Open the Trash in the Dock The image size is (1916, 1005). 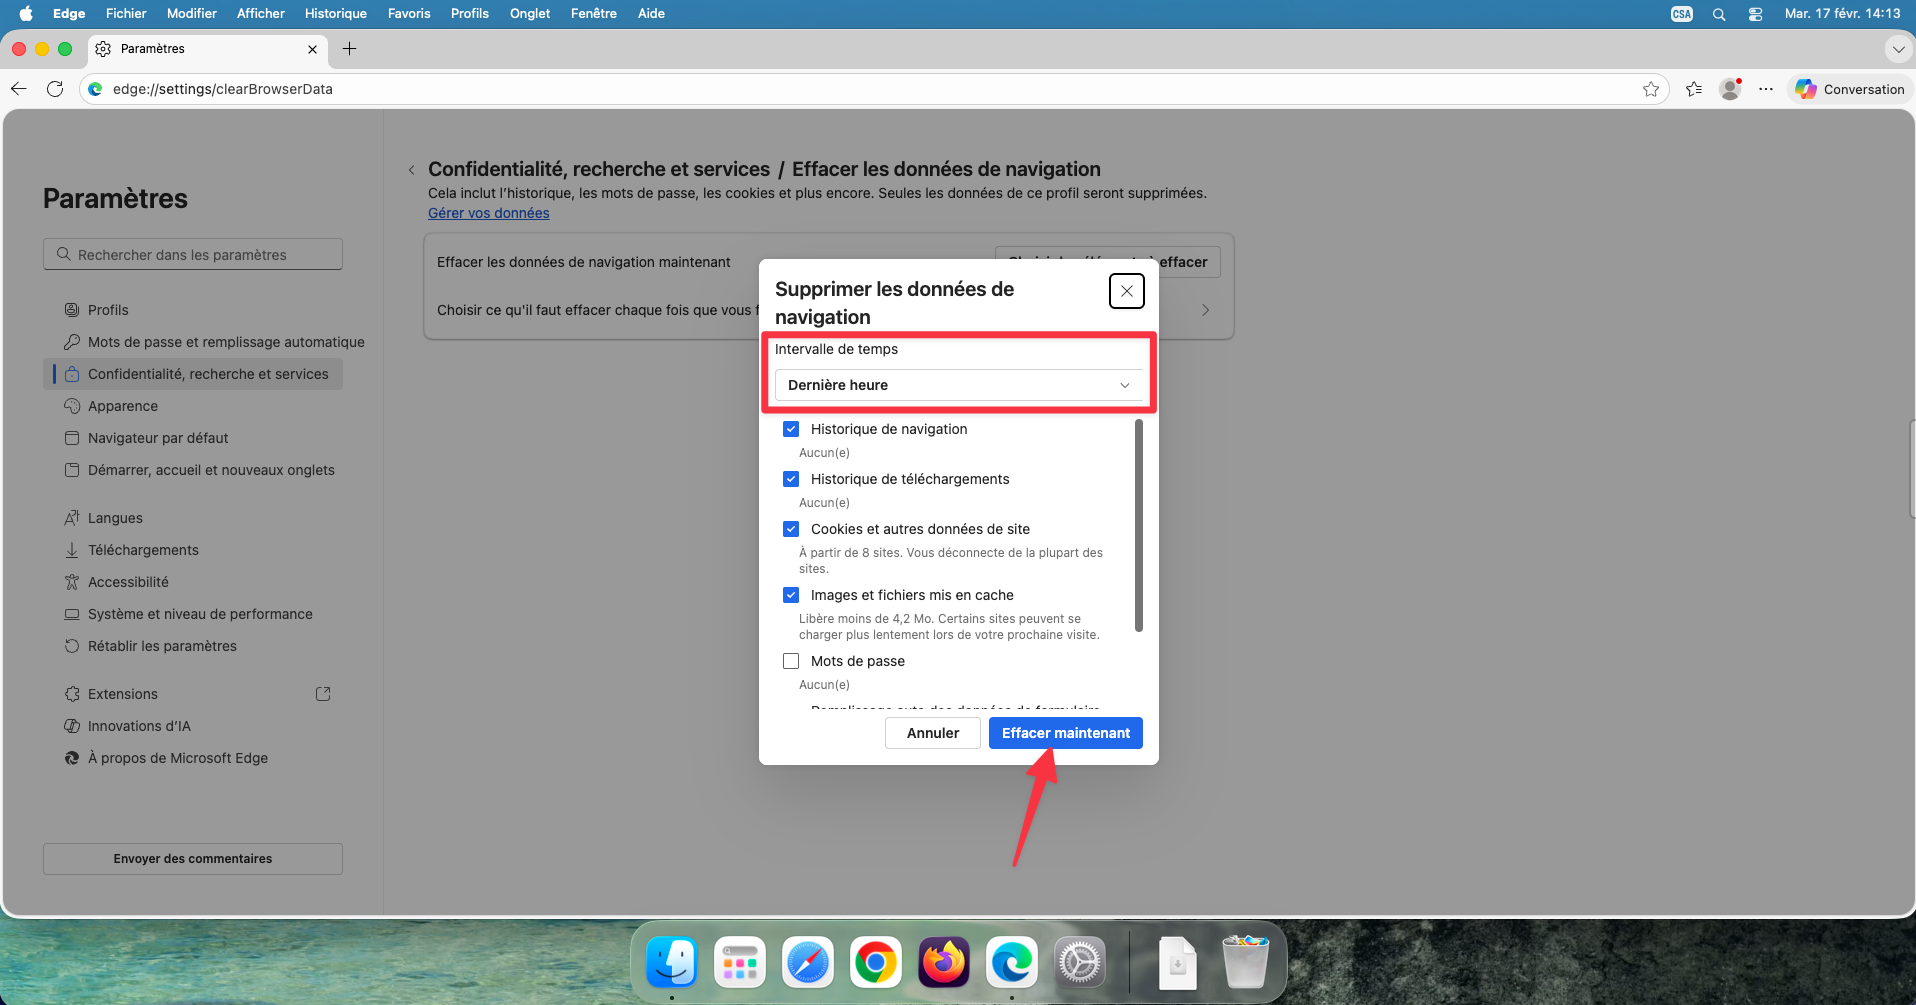(1246, 963)
